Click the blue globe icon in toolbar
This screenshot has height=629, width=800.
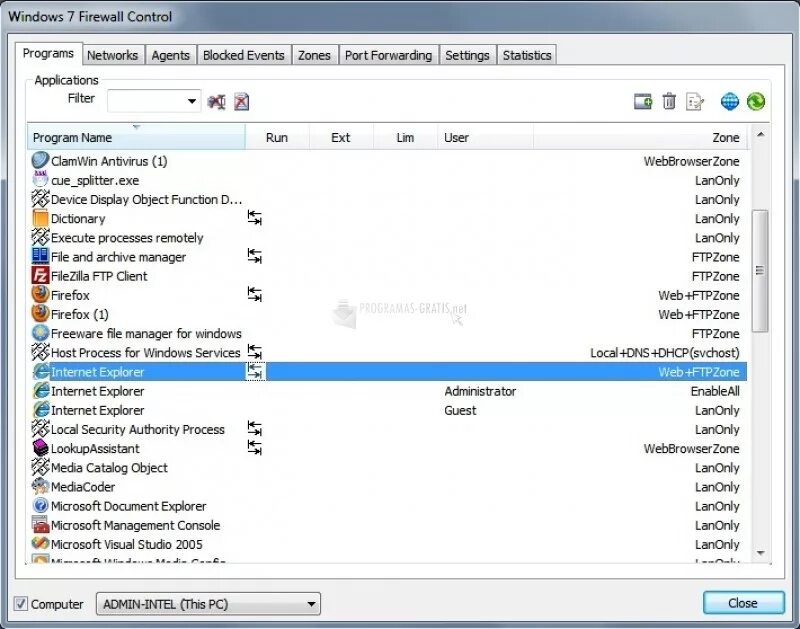point(730,102)
